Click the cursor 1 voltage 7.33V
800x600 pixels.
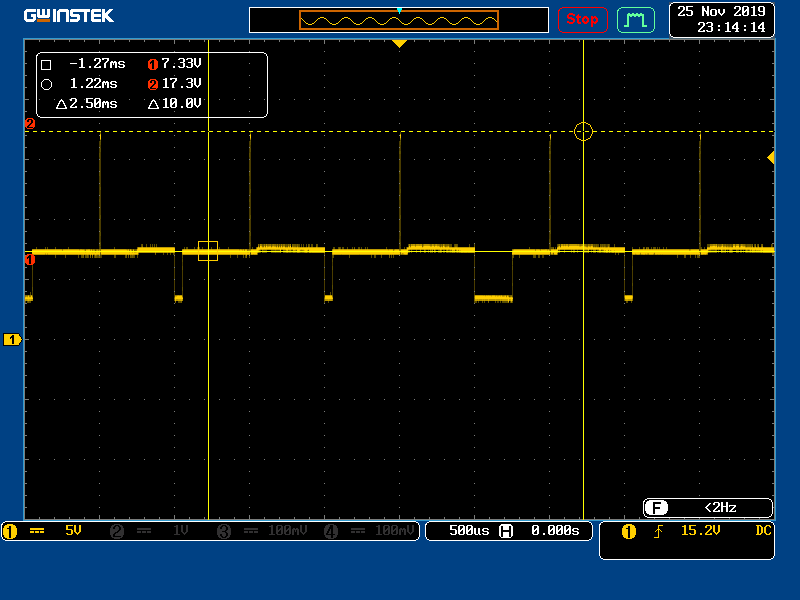pos(181,64)
